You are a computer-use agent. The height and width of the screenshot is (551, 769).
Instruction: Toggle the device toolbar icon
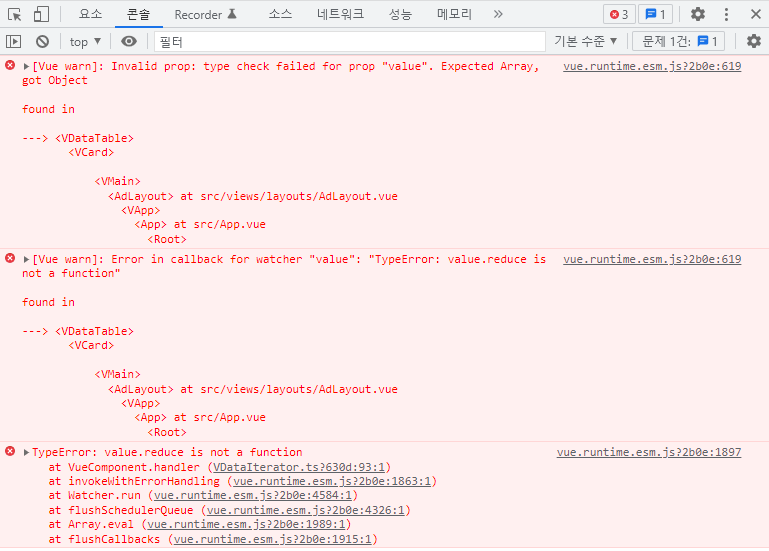point(41,14)
